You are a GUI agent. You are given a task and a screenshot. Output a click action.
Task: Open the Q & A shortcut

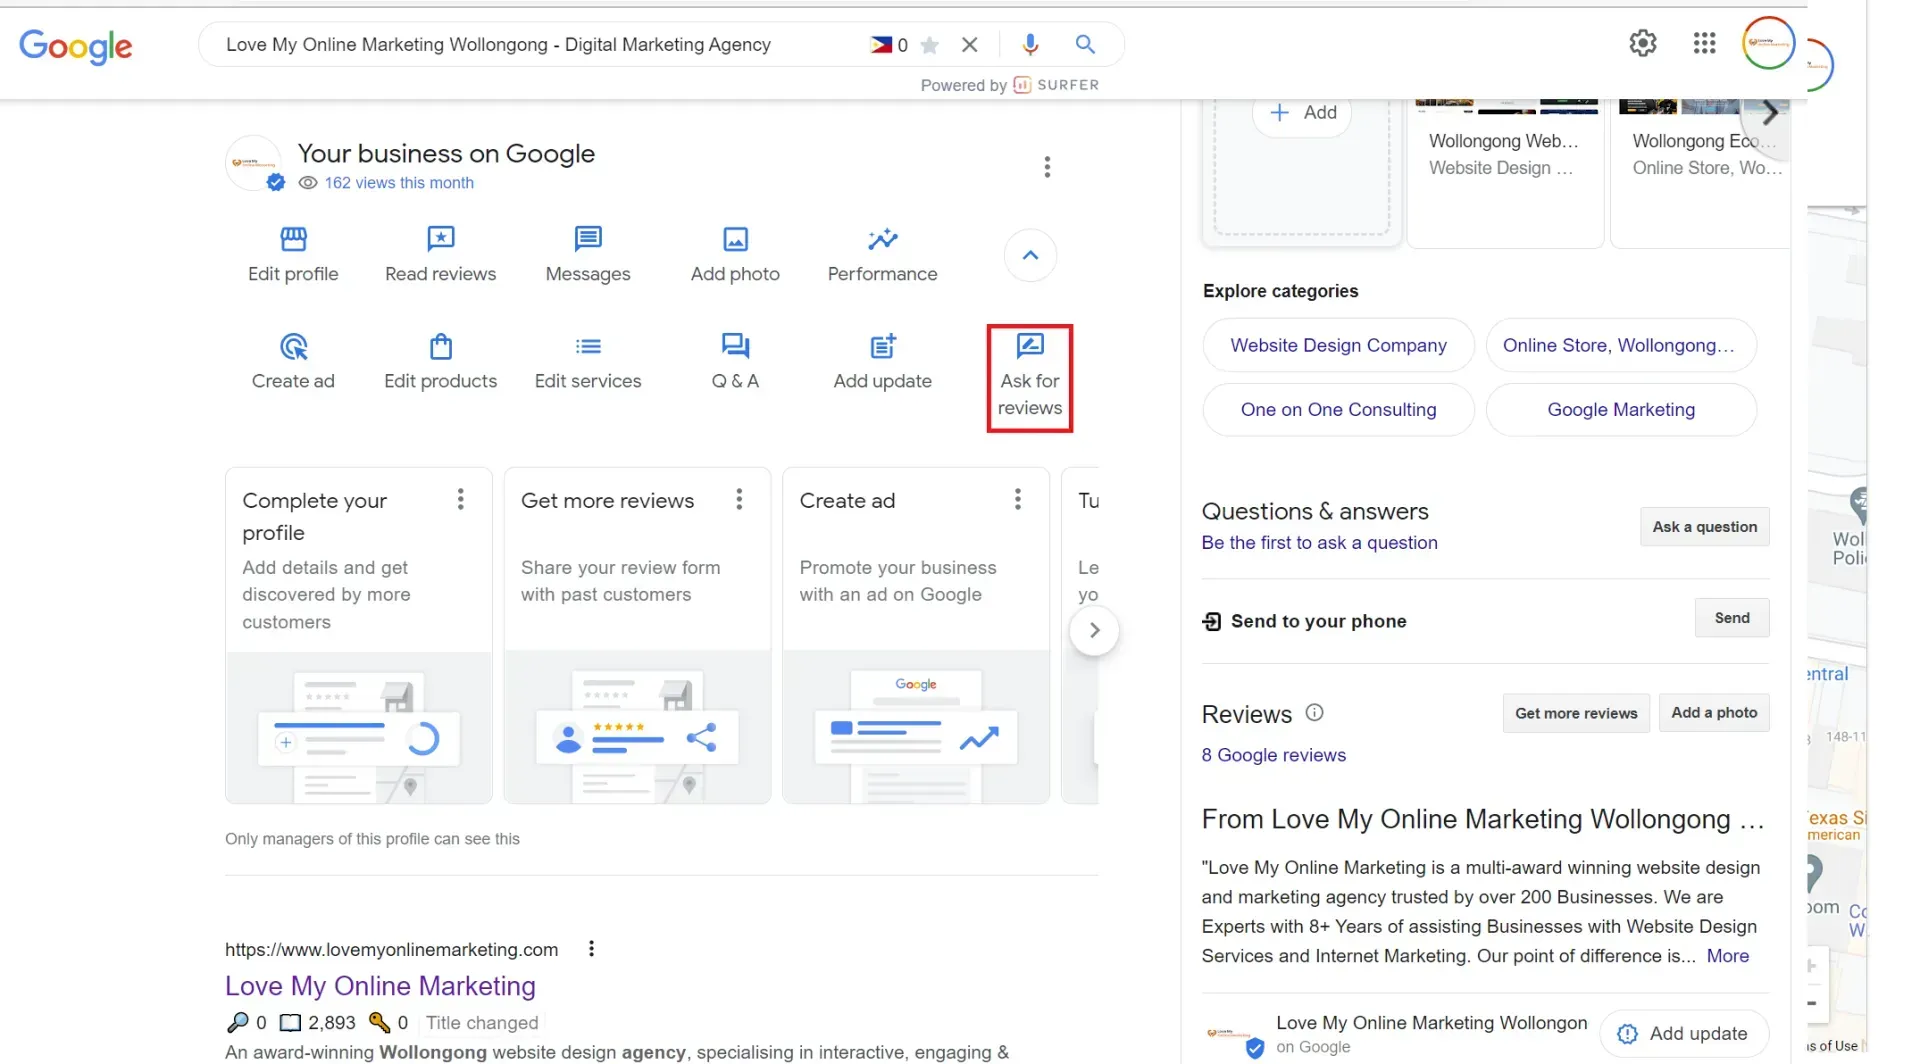(735, 362)
